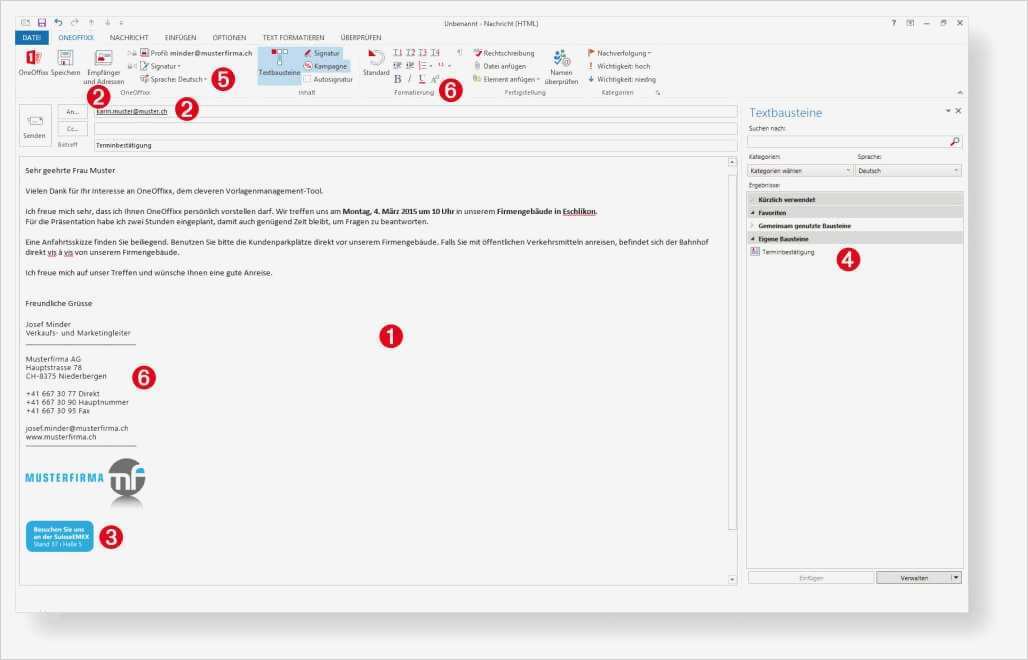The image size is (1028, 660).
Task: Click Signatur in the Inhalt group
Action: (x=321, y=53)
